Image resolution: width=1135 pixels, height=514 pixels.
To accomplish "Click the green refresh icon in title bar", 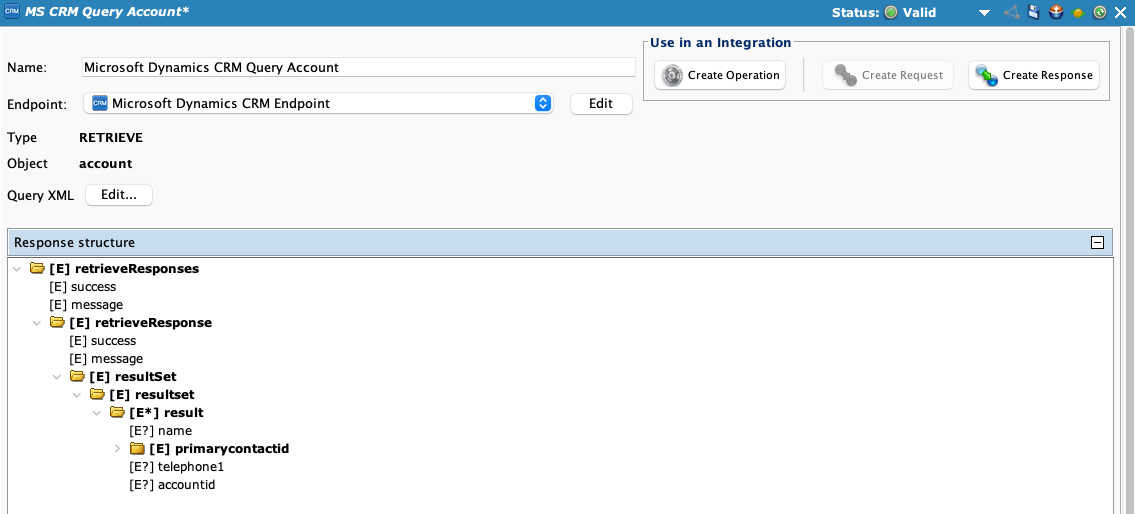I will (1100, 13).
